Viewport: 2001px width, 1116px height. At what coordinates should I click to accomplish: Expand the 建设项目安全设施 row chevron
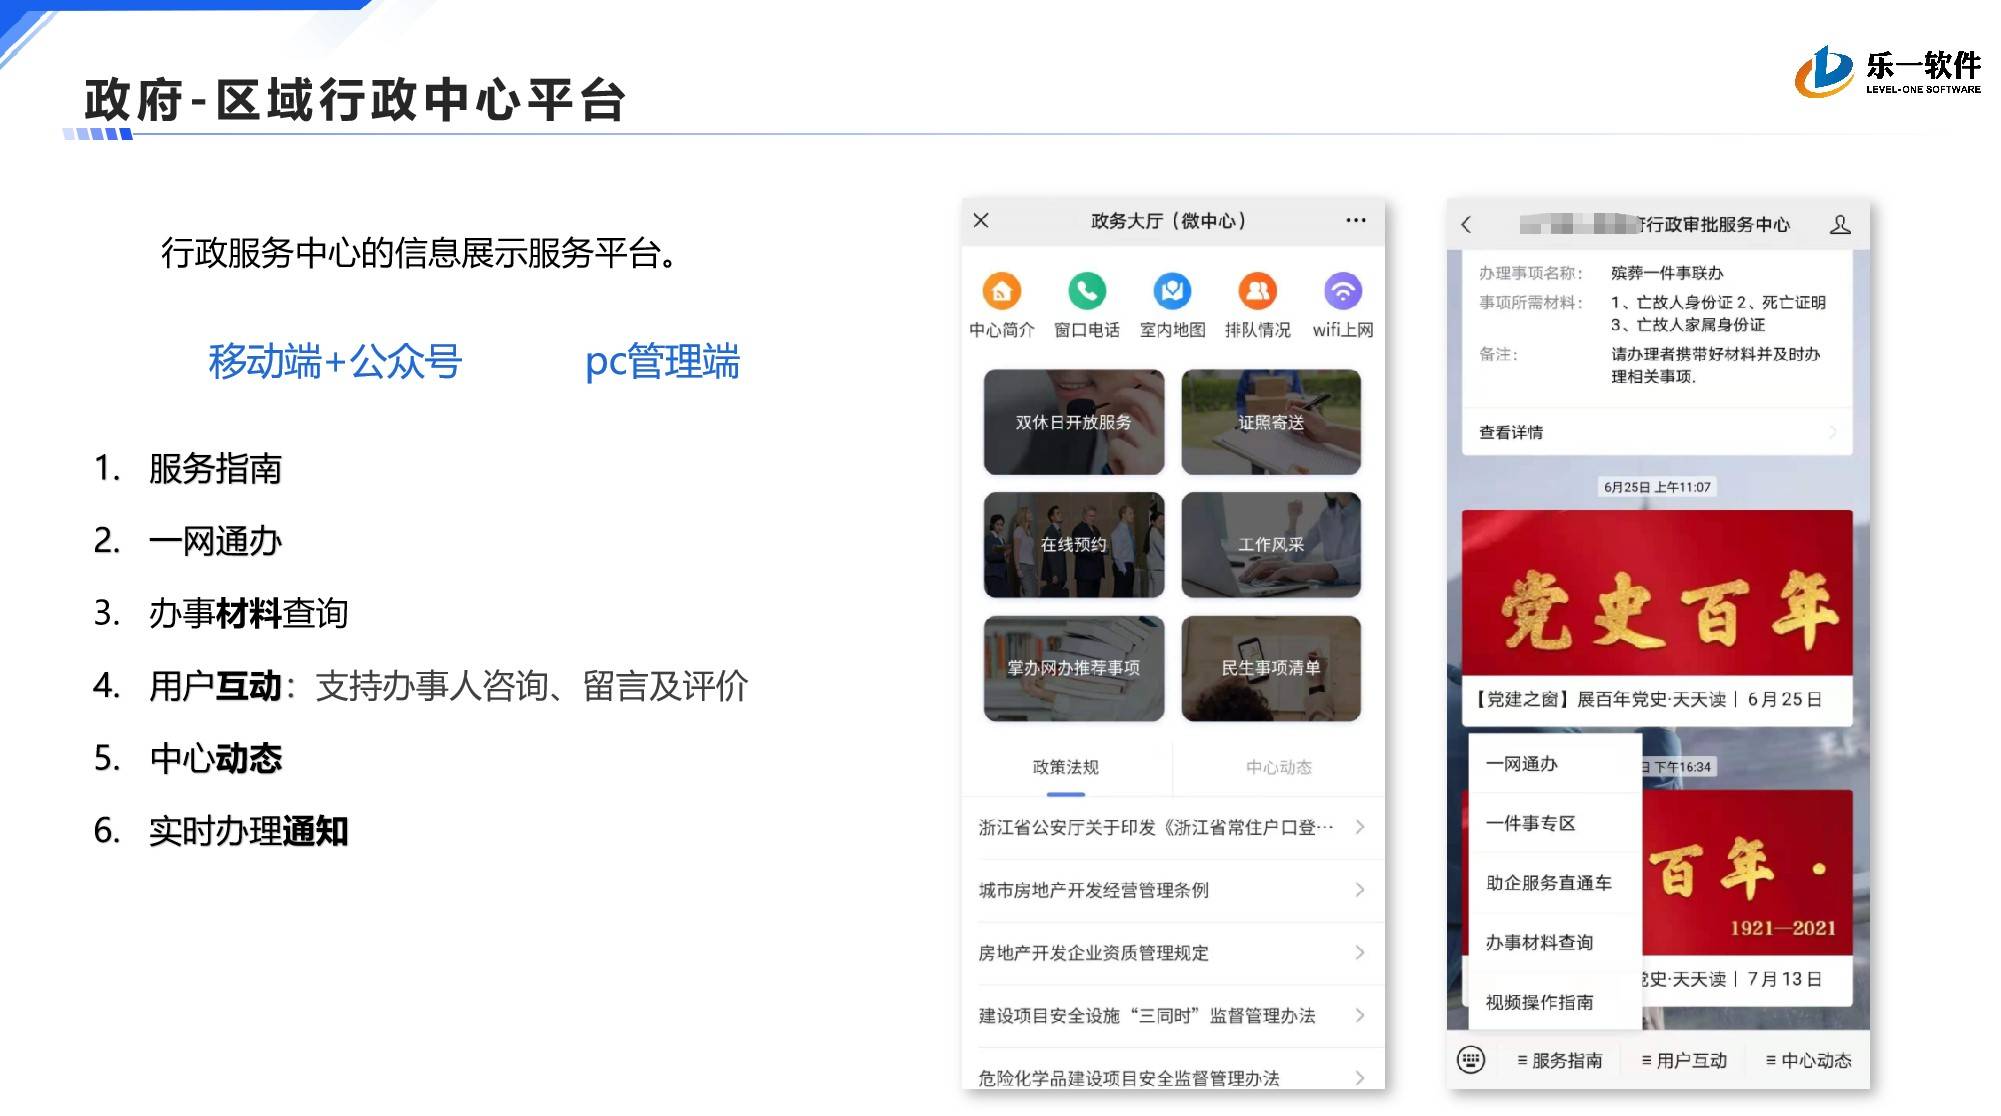click(1360, 1015)
